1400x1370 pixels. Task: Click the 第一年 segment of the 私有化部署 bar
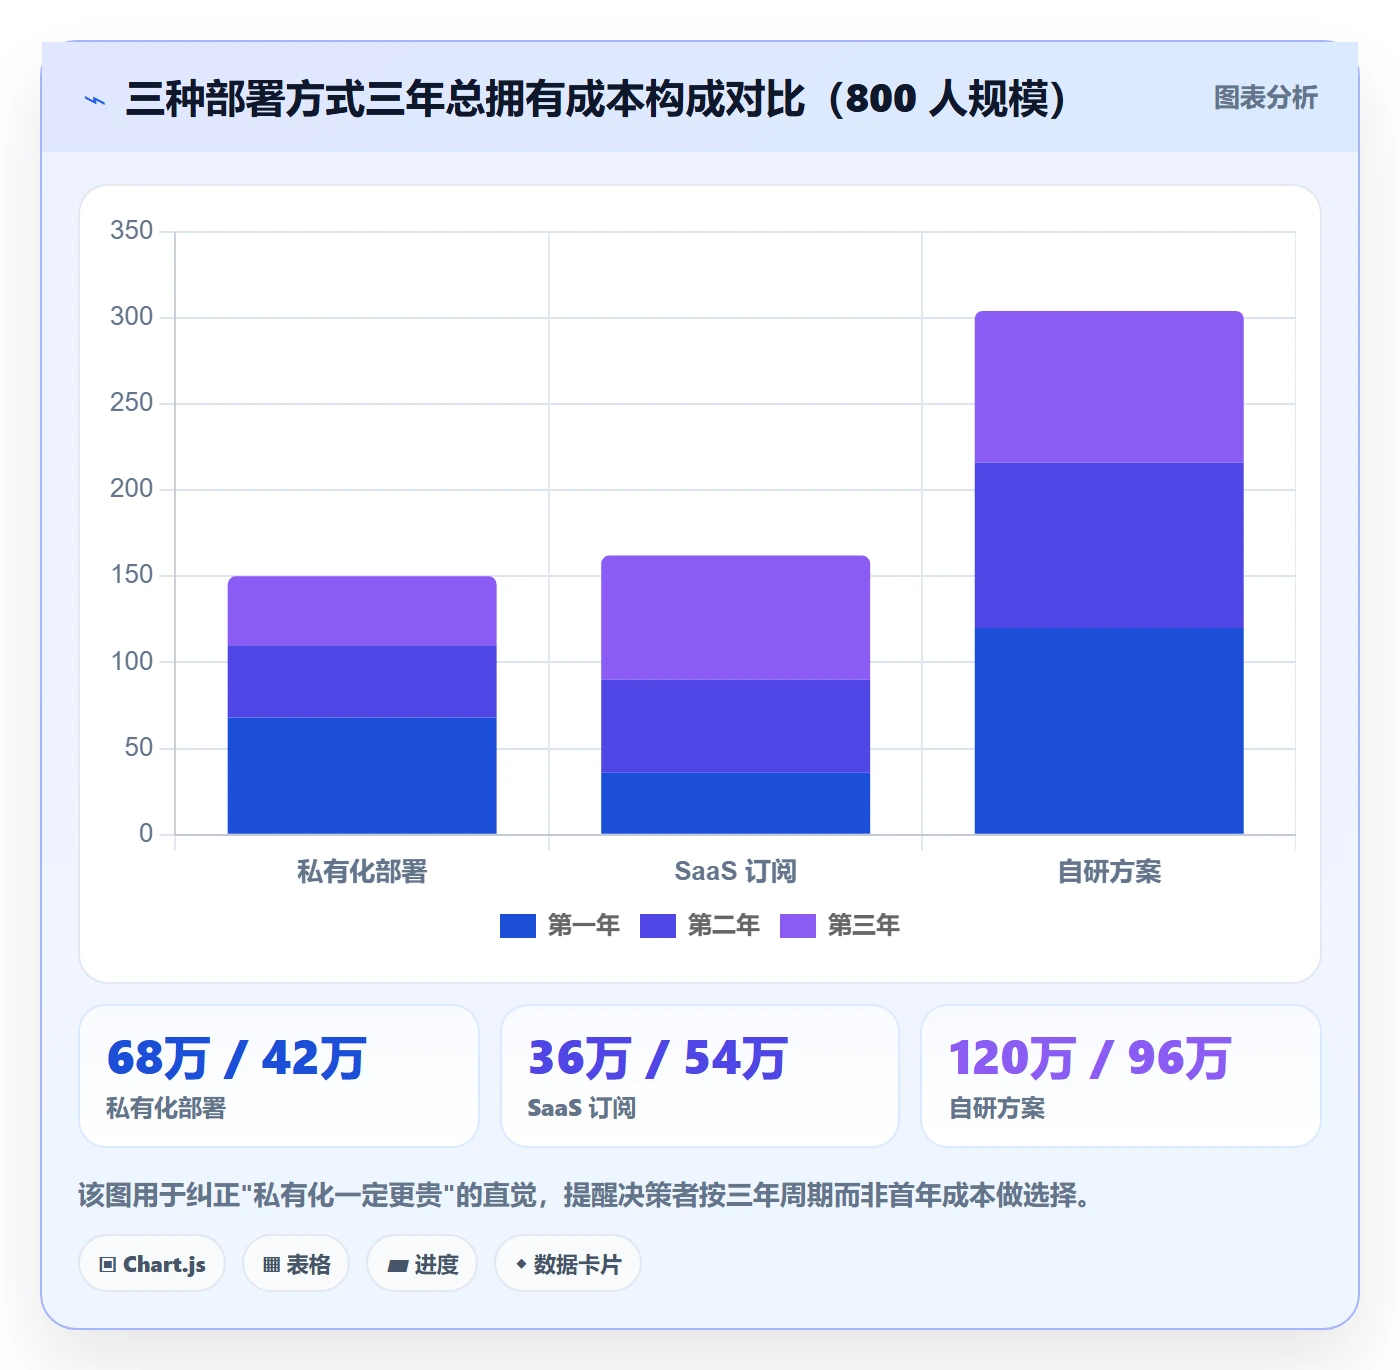[x=362, y=776]
